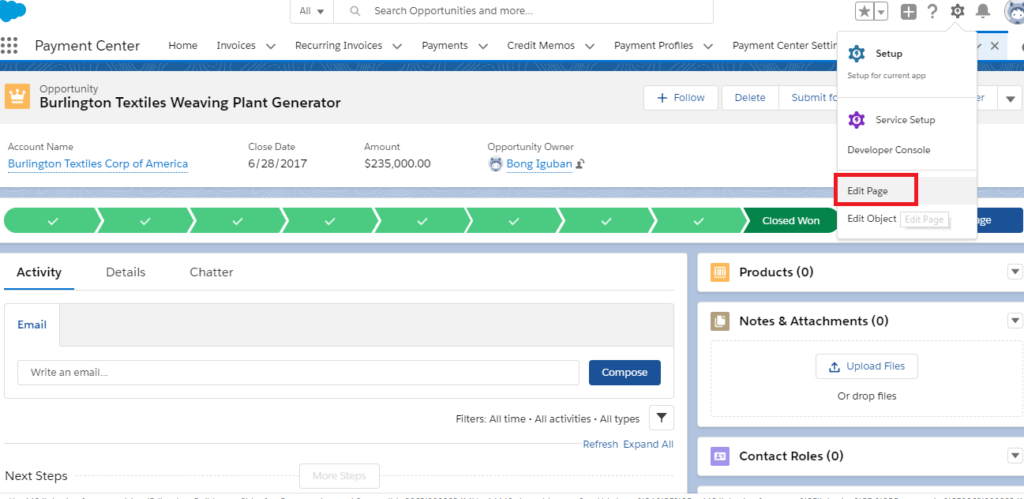
Task: Click the Upload Files button
Action: click(867, 366)
